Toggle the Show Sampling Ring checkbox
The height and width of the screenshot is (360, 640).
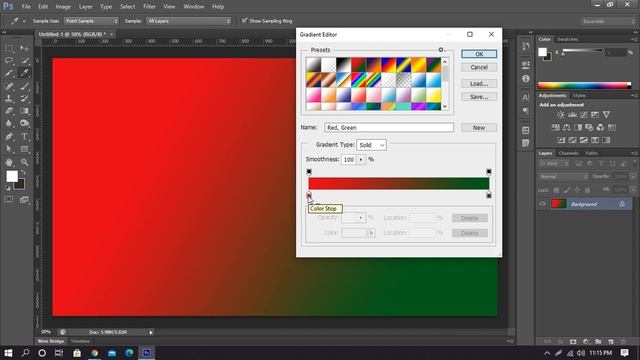(x=244, y=20)
